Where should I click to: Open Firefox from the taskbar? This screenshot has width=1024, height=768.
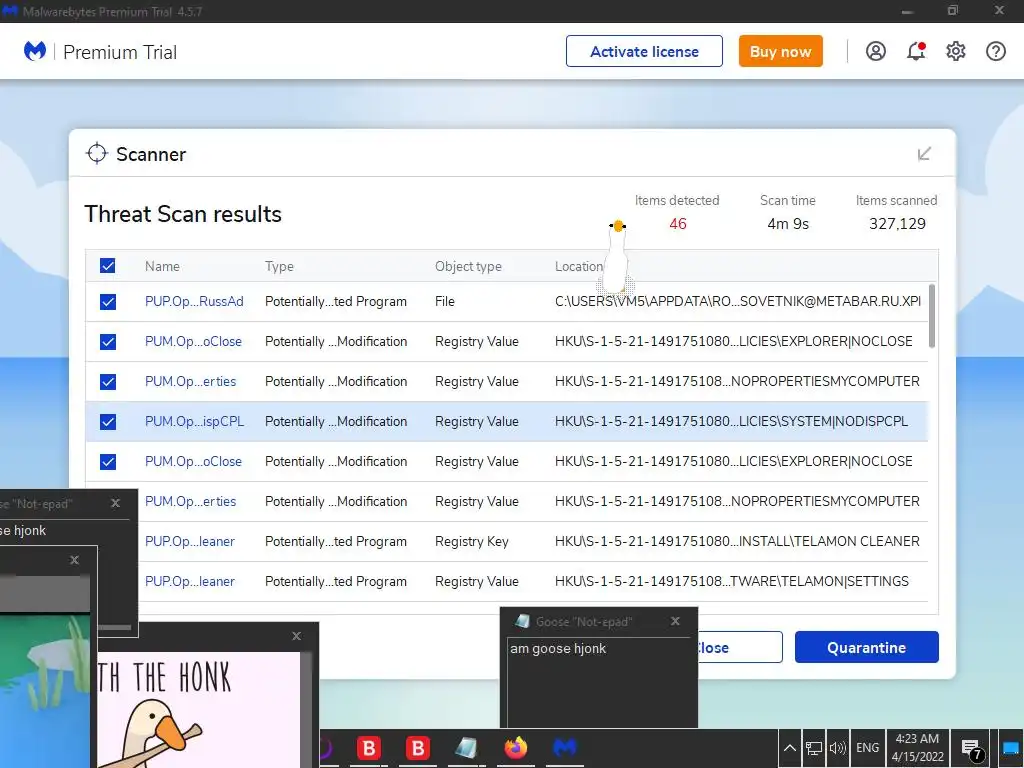515,748
